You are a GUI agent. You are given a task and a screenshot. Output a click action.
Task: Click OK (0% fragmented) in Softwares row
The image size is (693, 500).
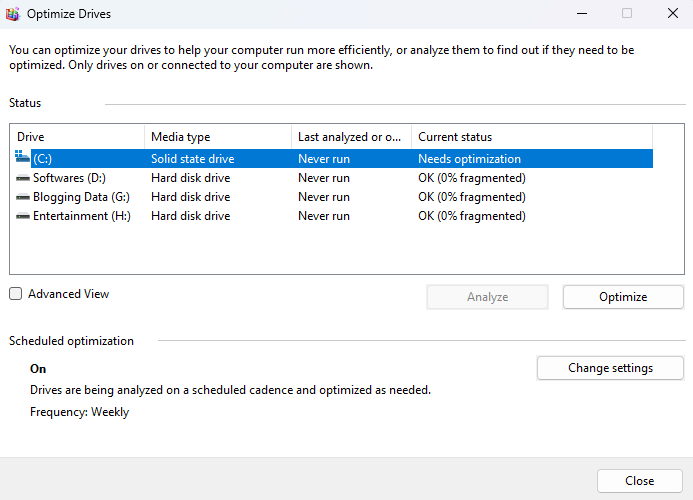(472, 178)
